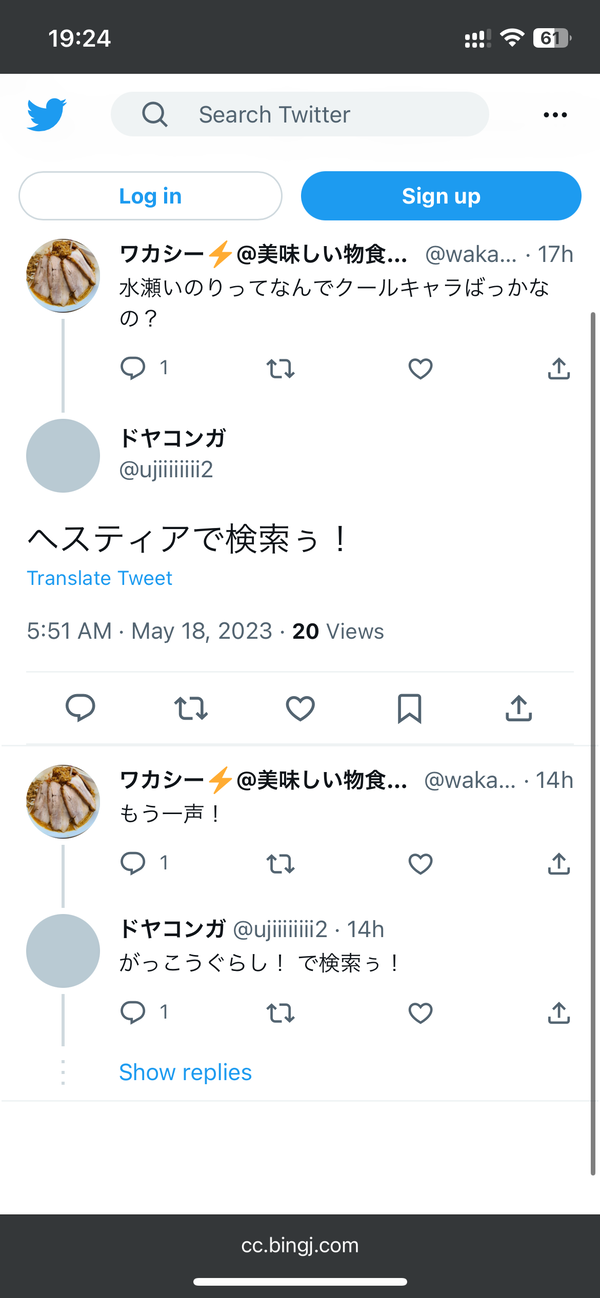
Task: Like the main ヘスティア tweet
Action: [x=300, y=708]
